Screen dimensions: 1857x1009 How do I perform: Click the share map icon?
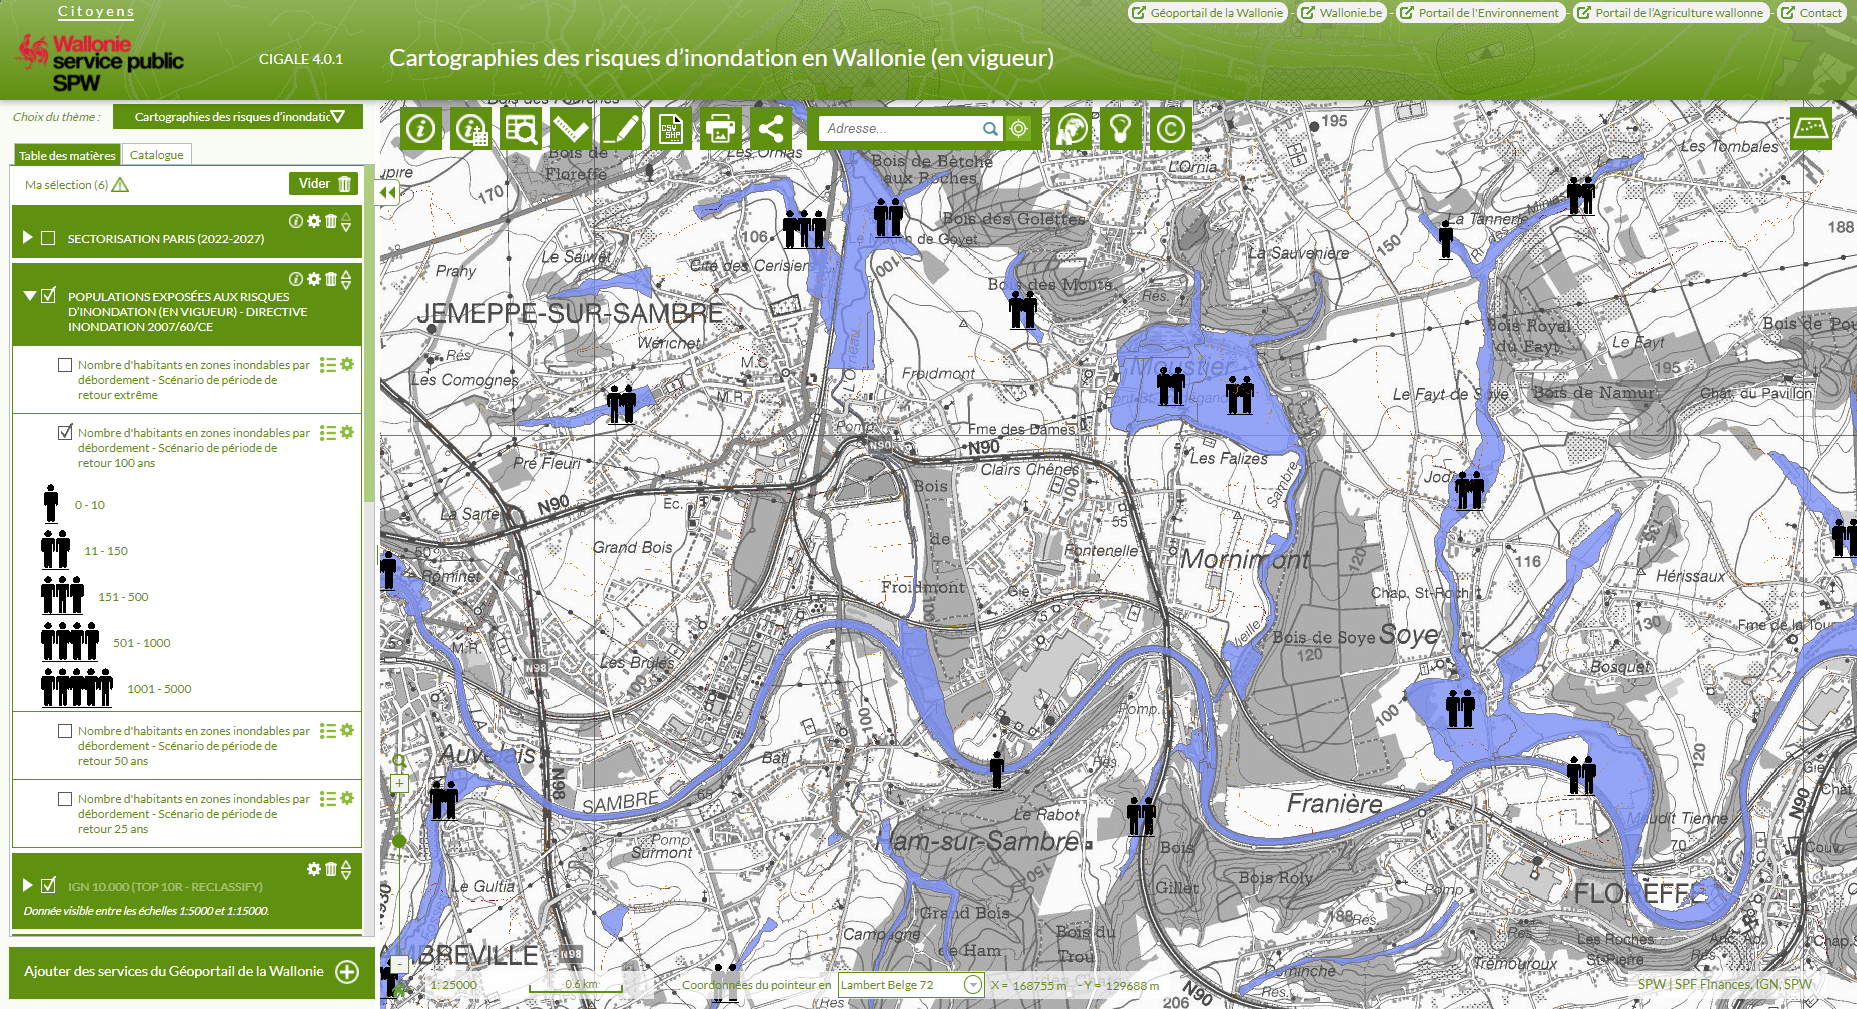771,129
